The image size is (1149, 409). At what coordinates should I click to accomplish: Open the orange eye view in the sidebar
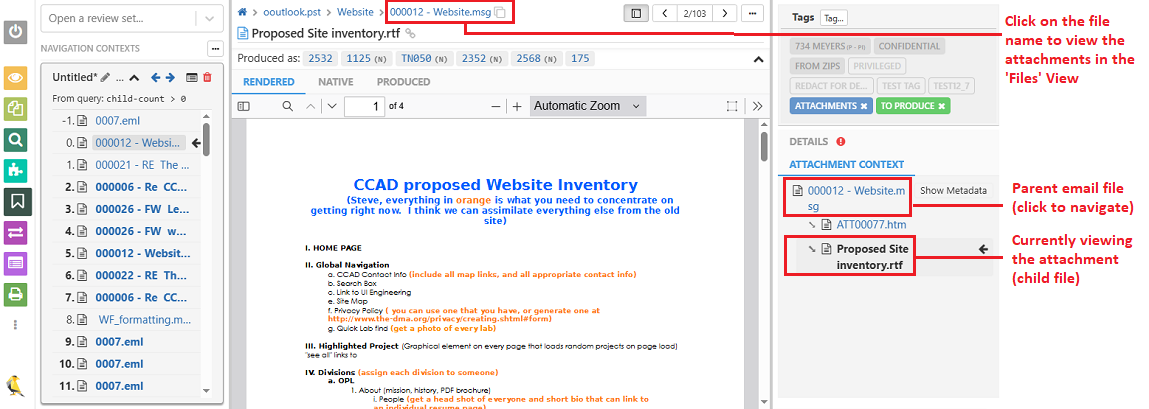click(x=15, y=78)
